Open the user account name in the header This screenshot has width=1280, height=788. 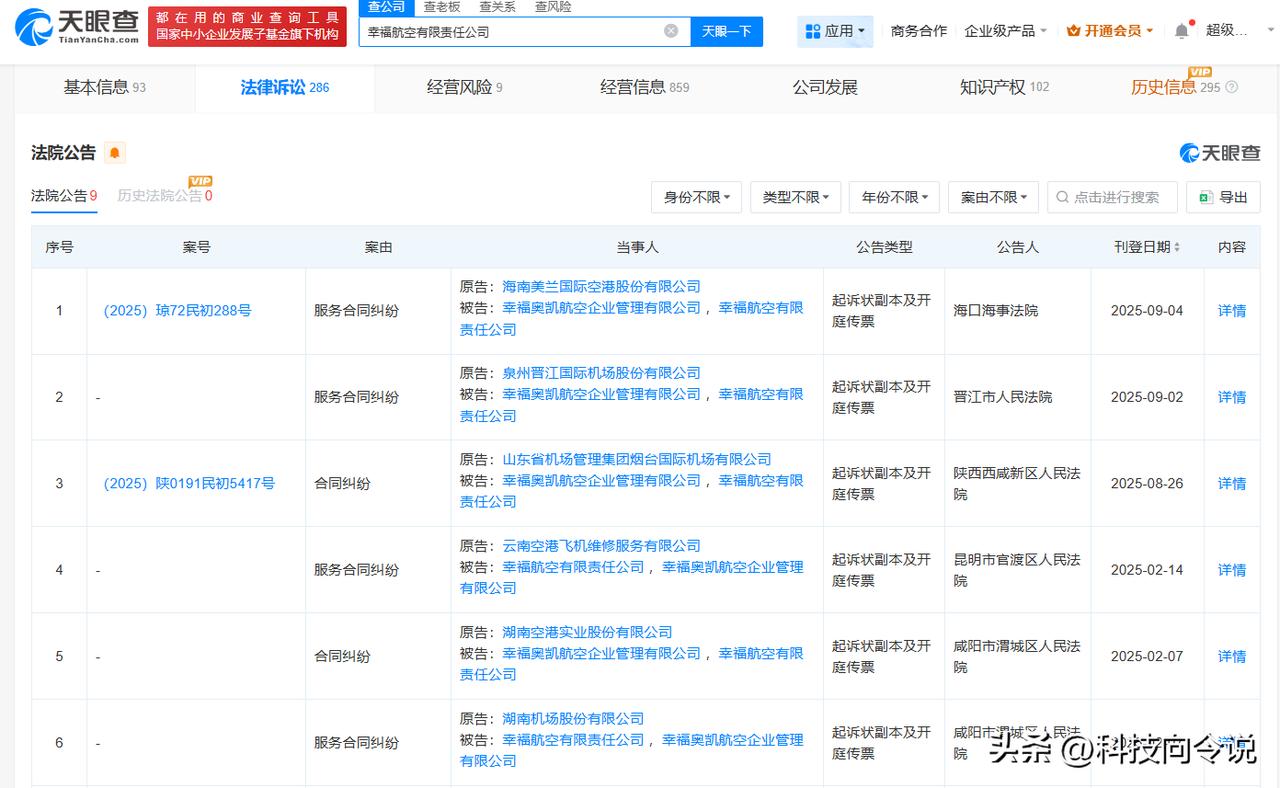(x=1227, y=31)
